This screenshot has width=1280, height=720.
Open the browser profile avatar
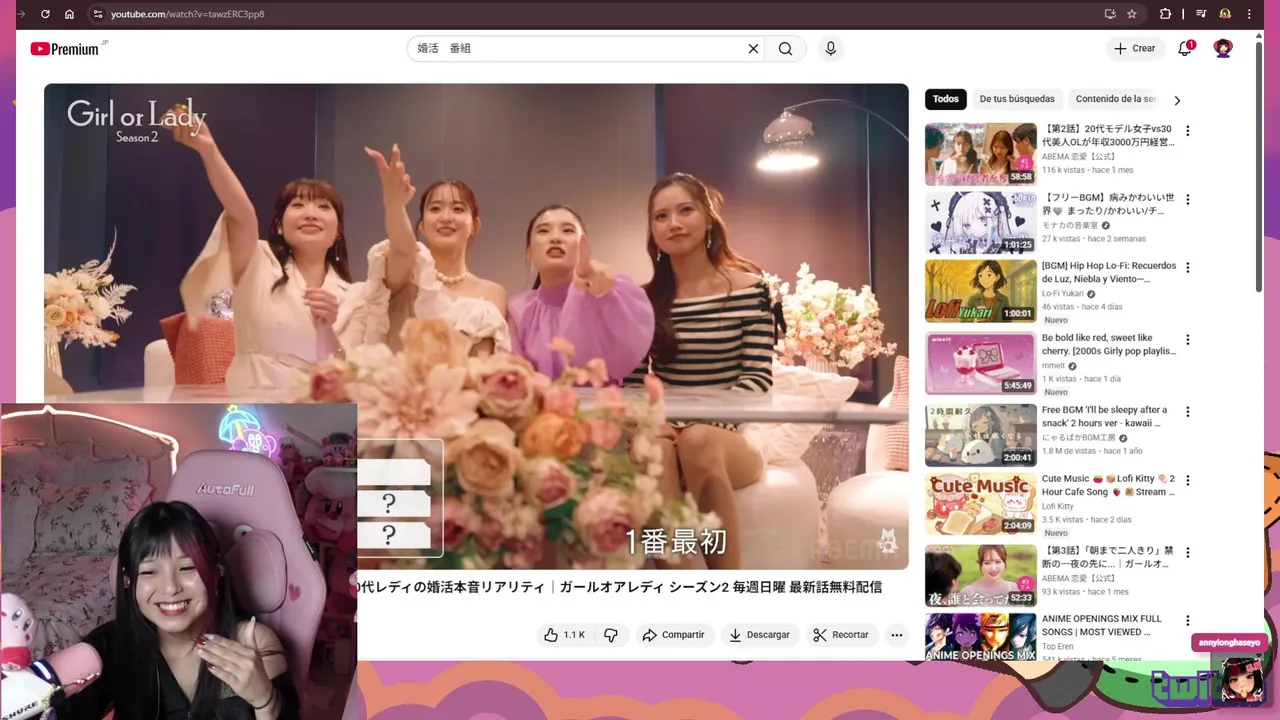(1225, 14)
